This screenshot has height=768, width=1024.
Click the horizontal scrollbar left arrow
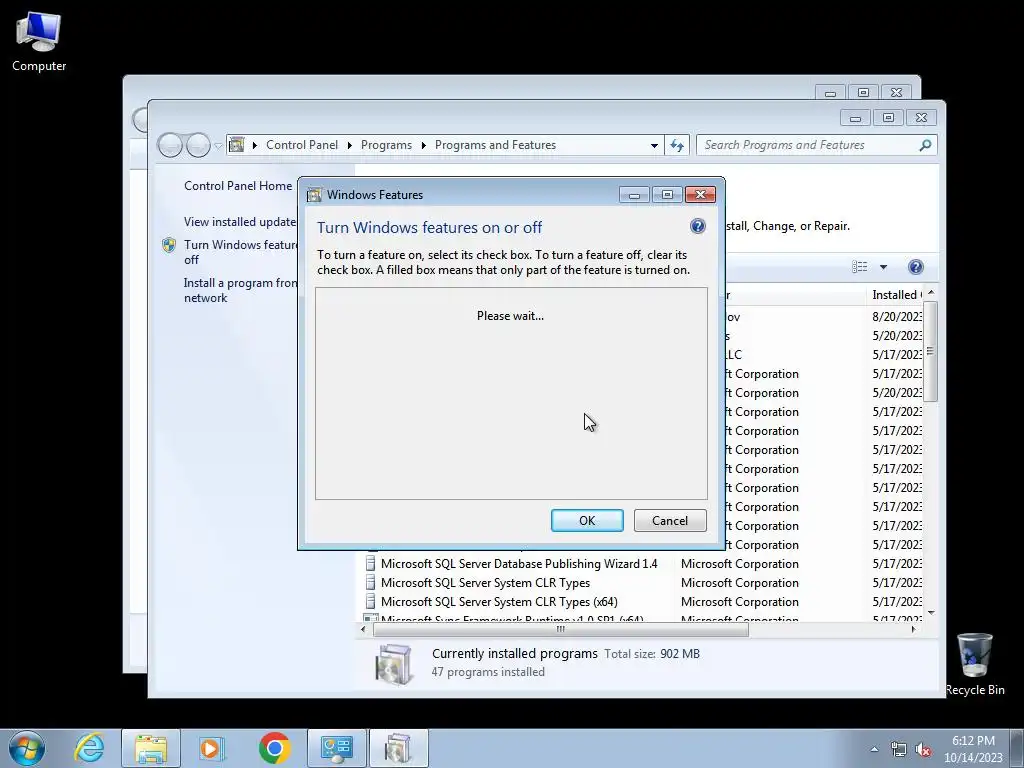(363, 630)
